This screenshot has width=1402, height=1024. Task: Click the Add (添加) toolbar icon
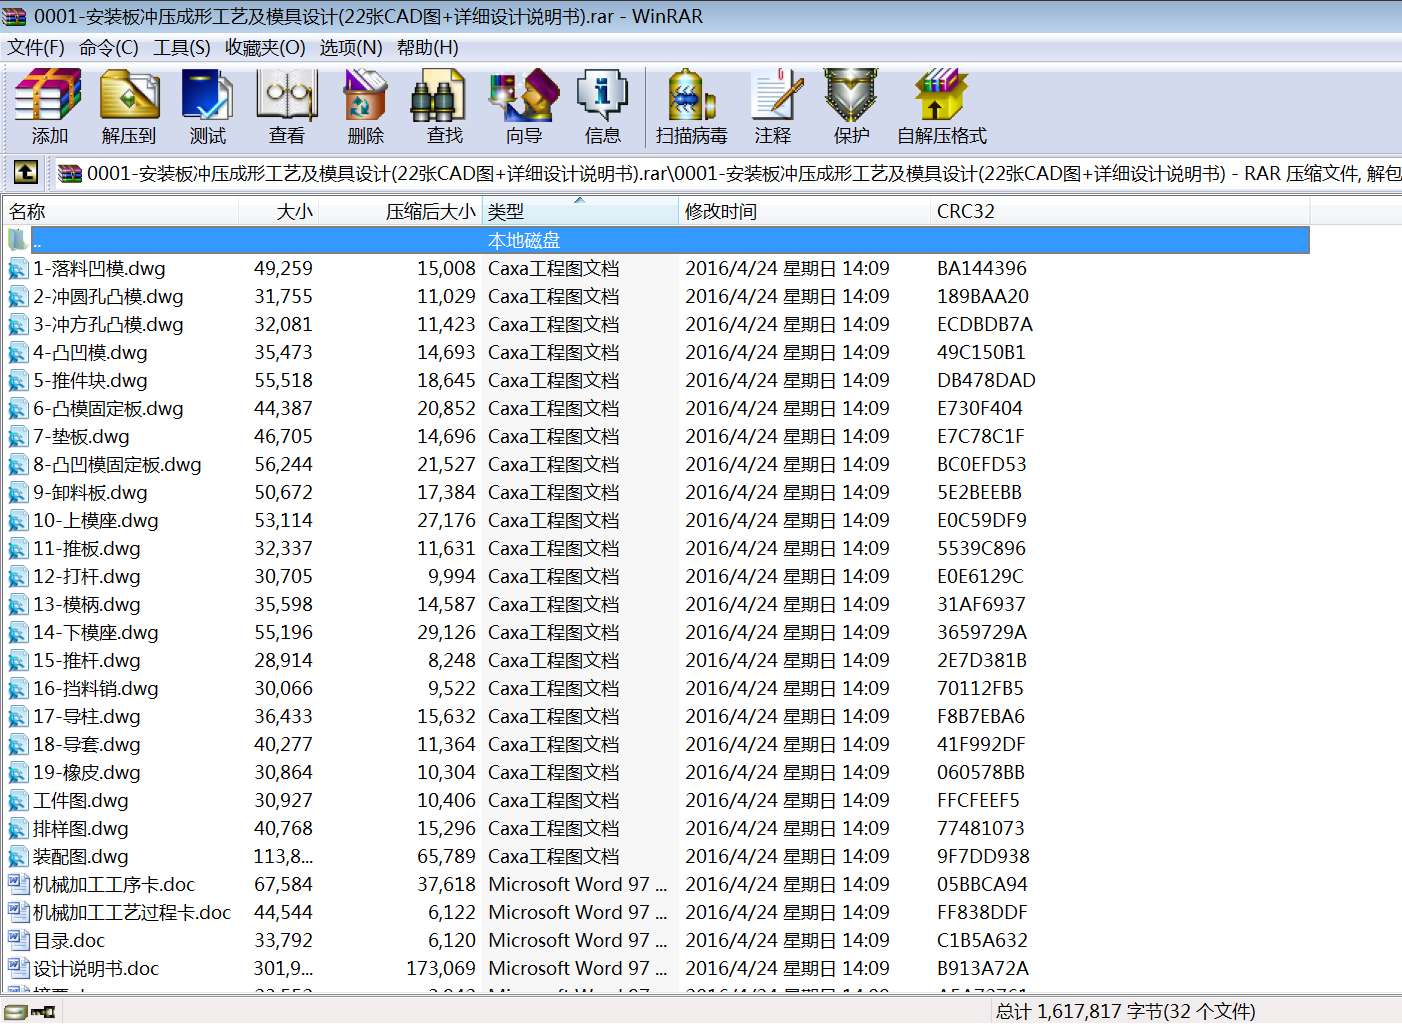point(49,96)
